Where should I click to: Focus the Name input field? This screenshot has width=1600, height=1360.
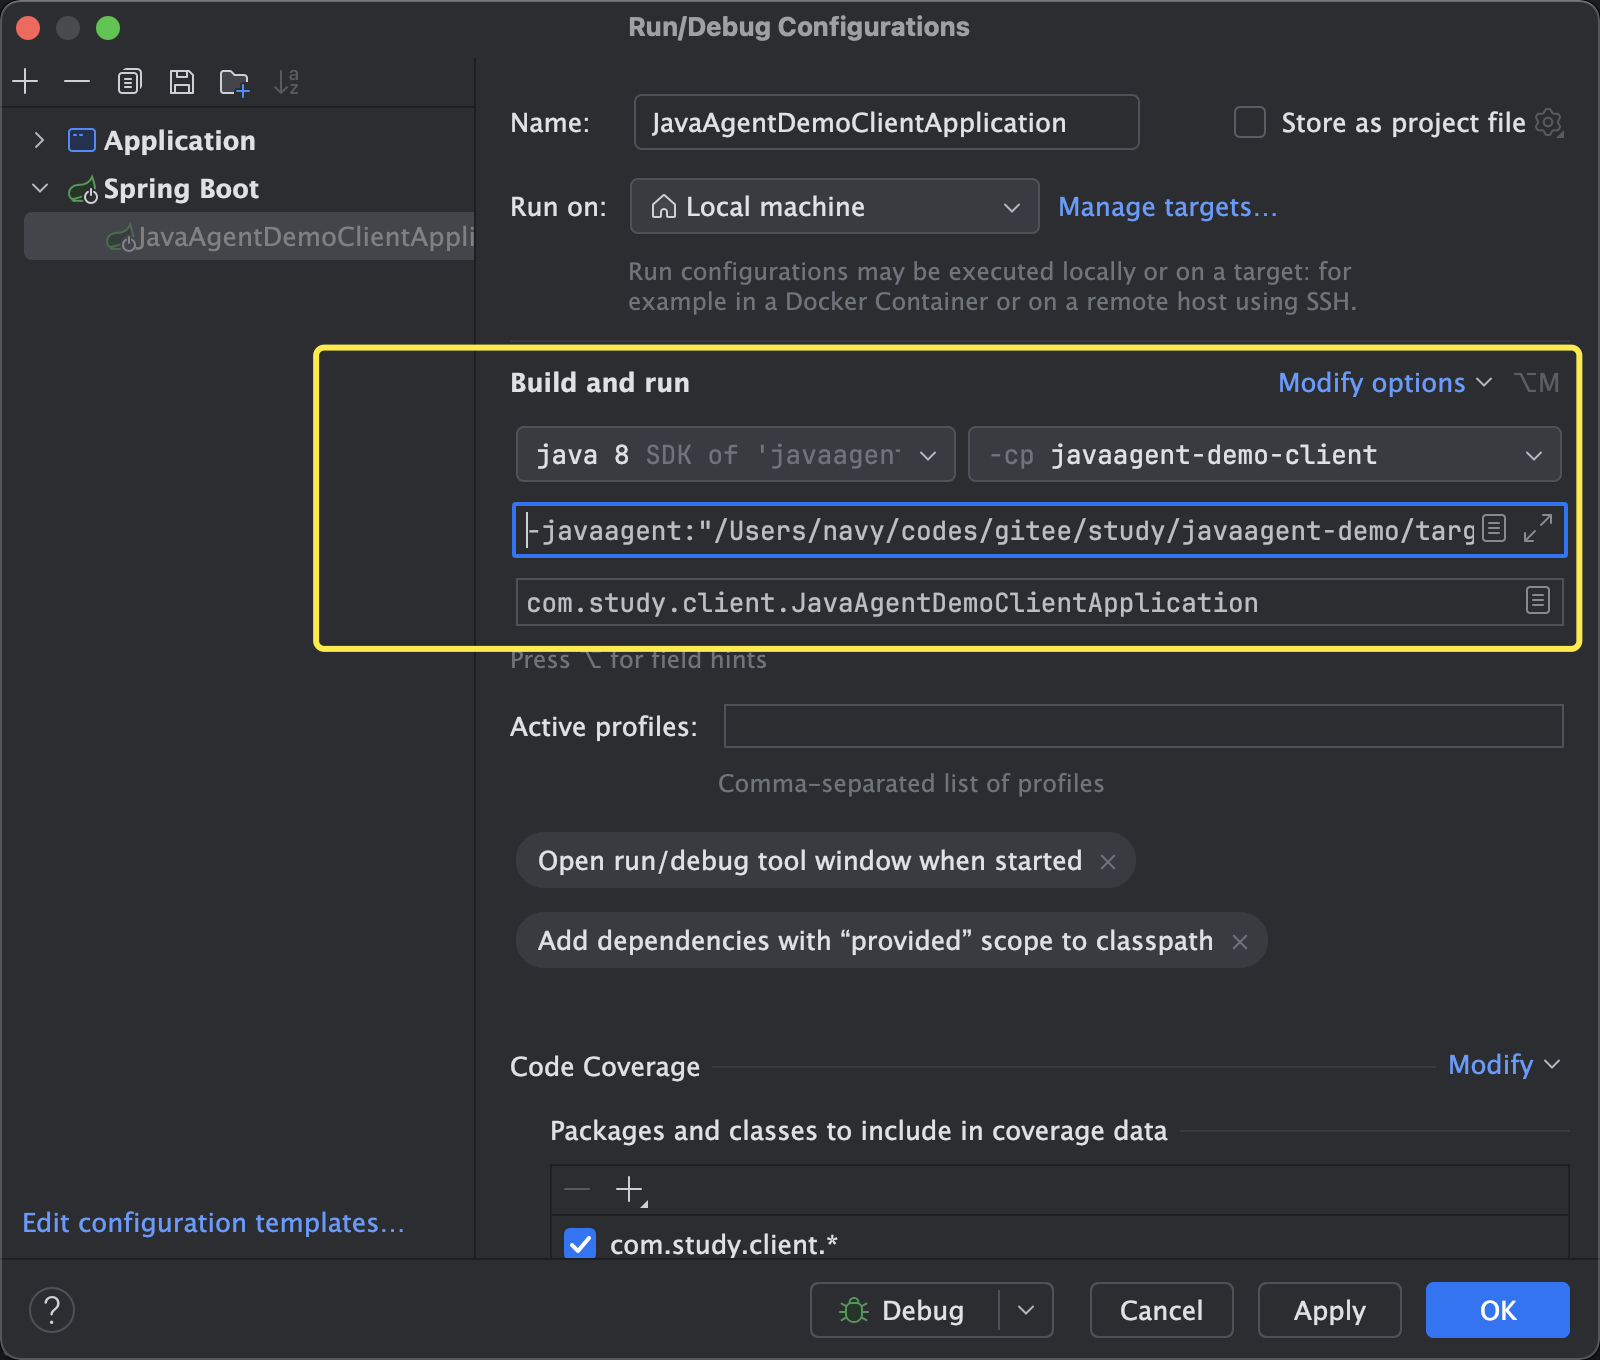(887, 122)
